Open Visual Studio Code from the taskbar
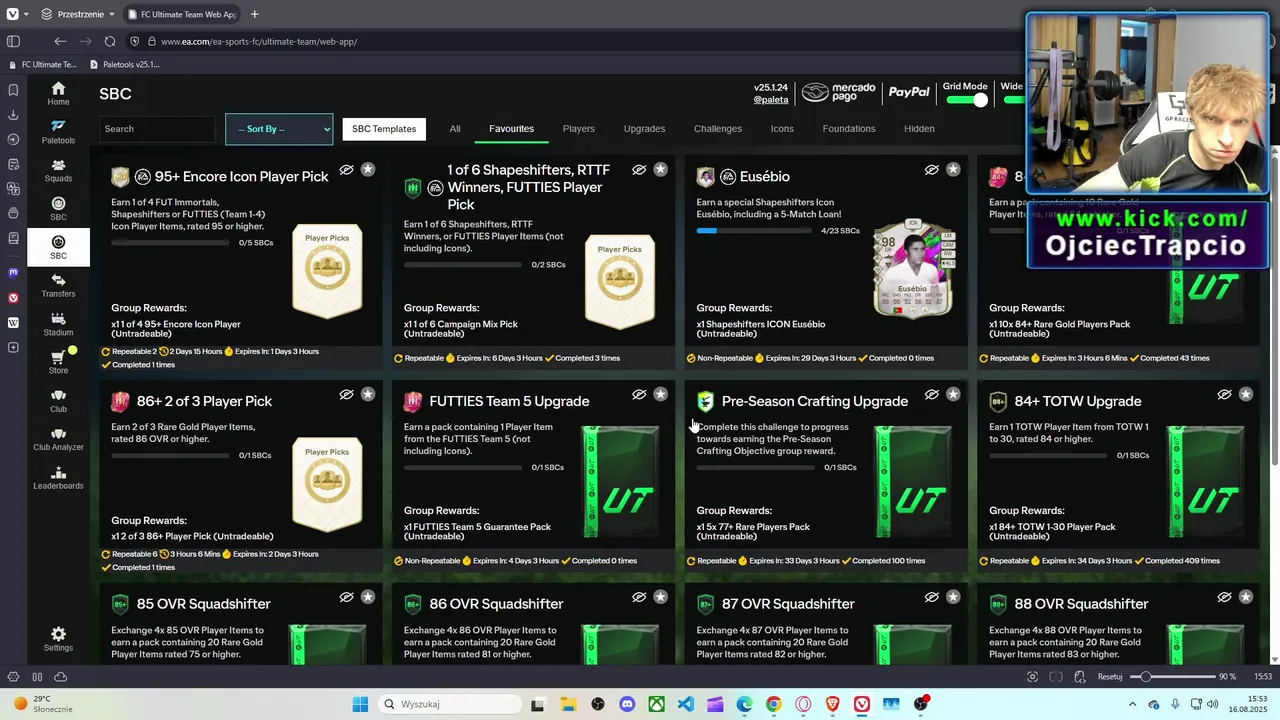This screenshot has height=720, width=1280. (685, 704)
